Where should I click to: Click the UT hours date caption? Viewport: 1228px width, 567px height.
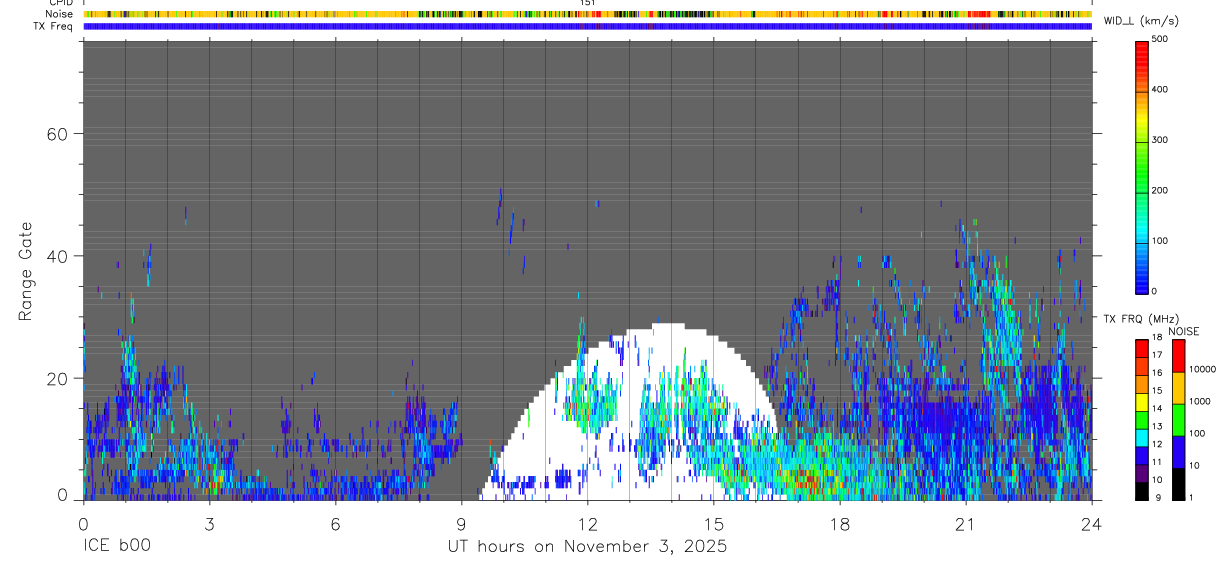point(587,546)
